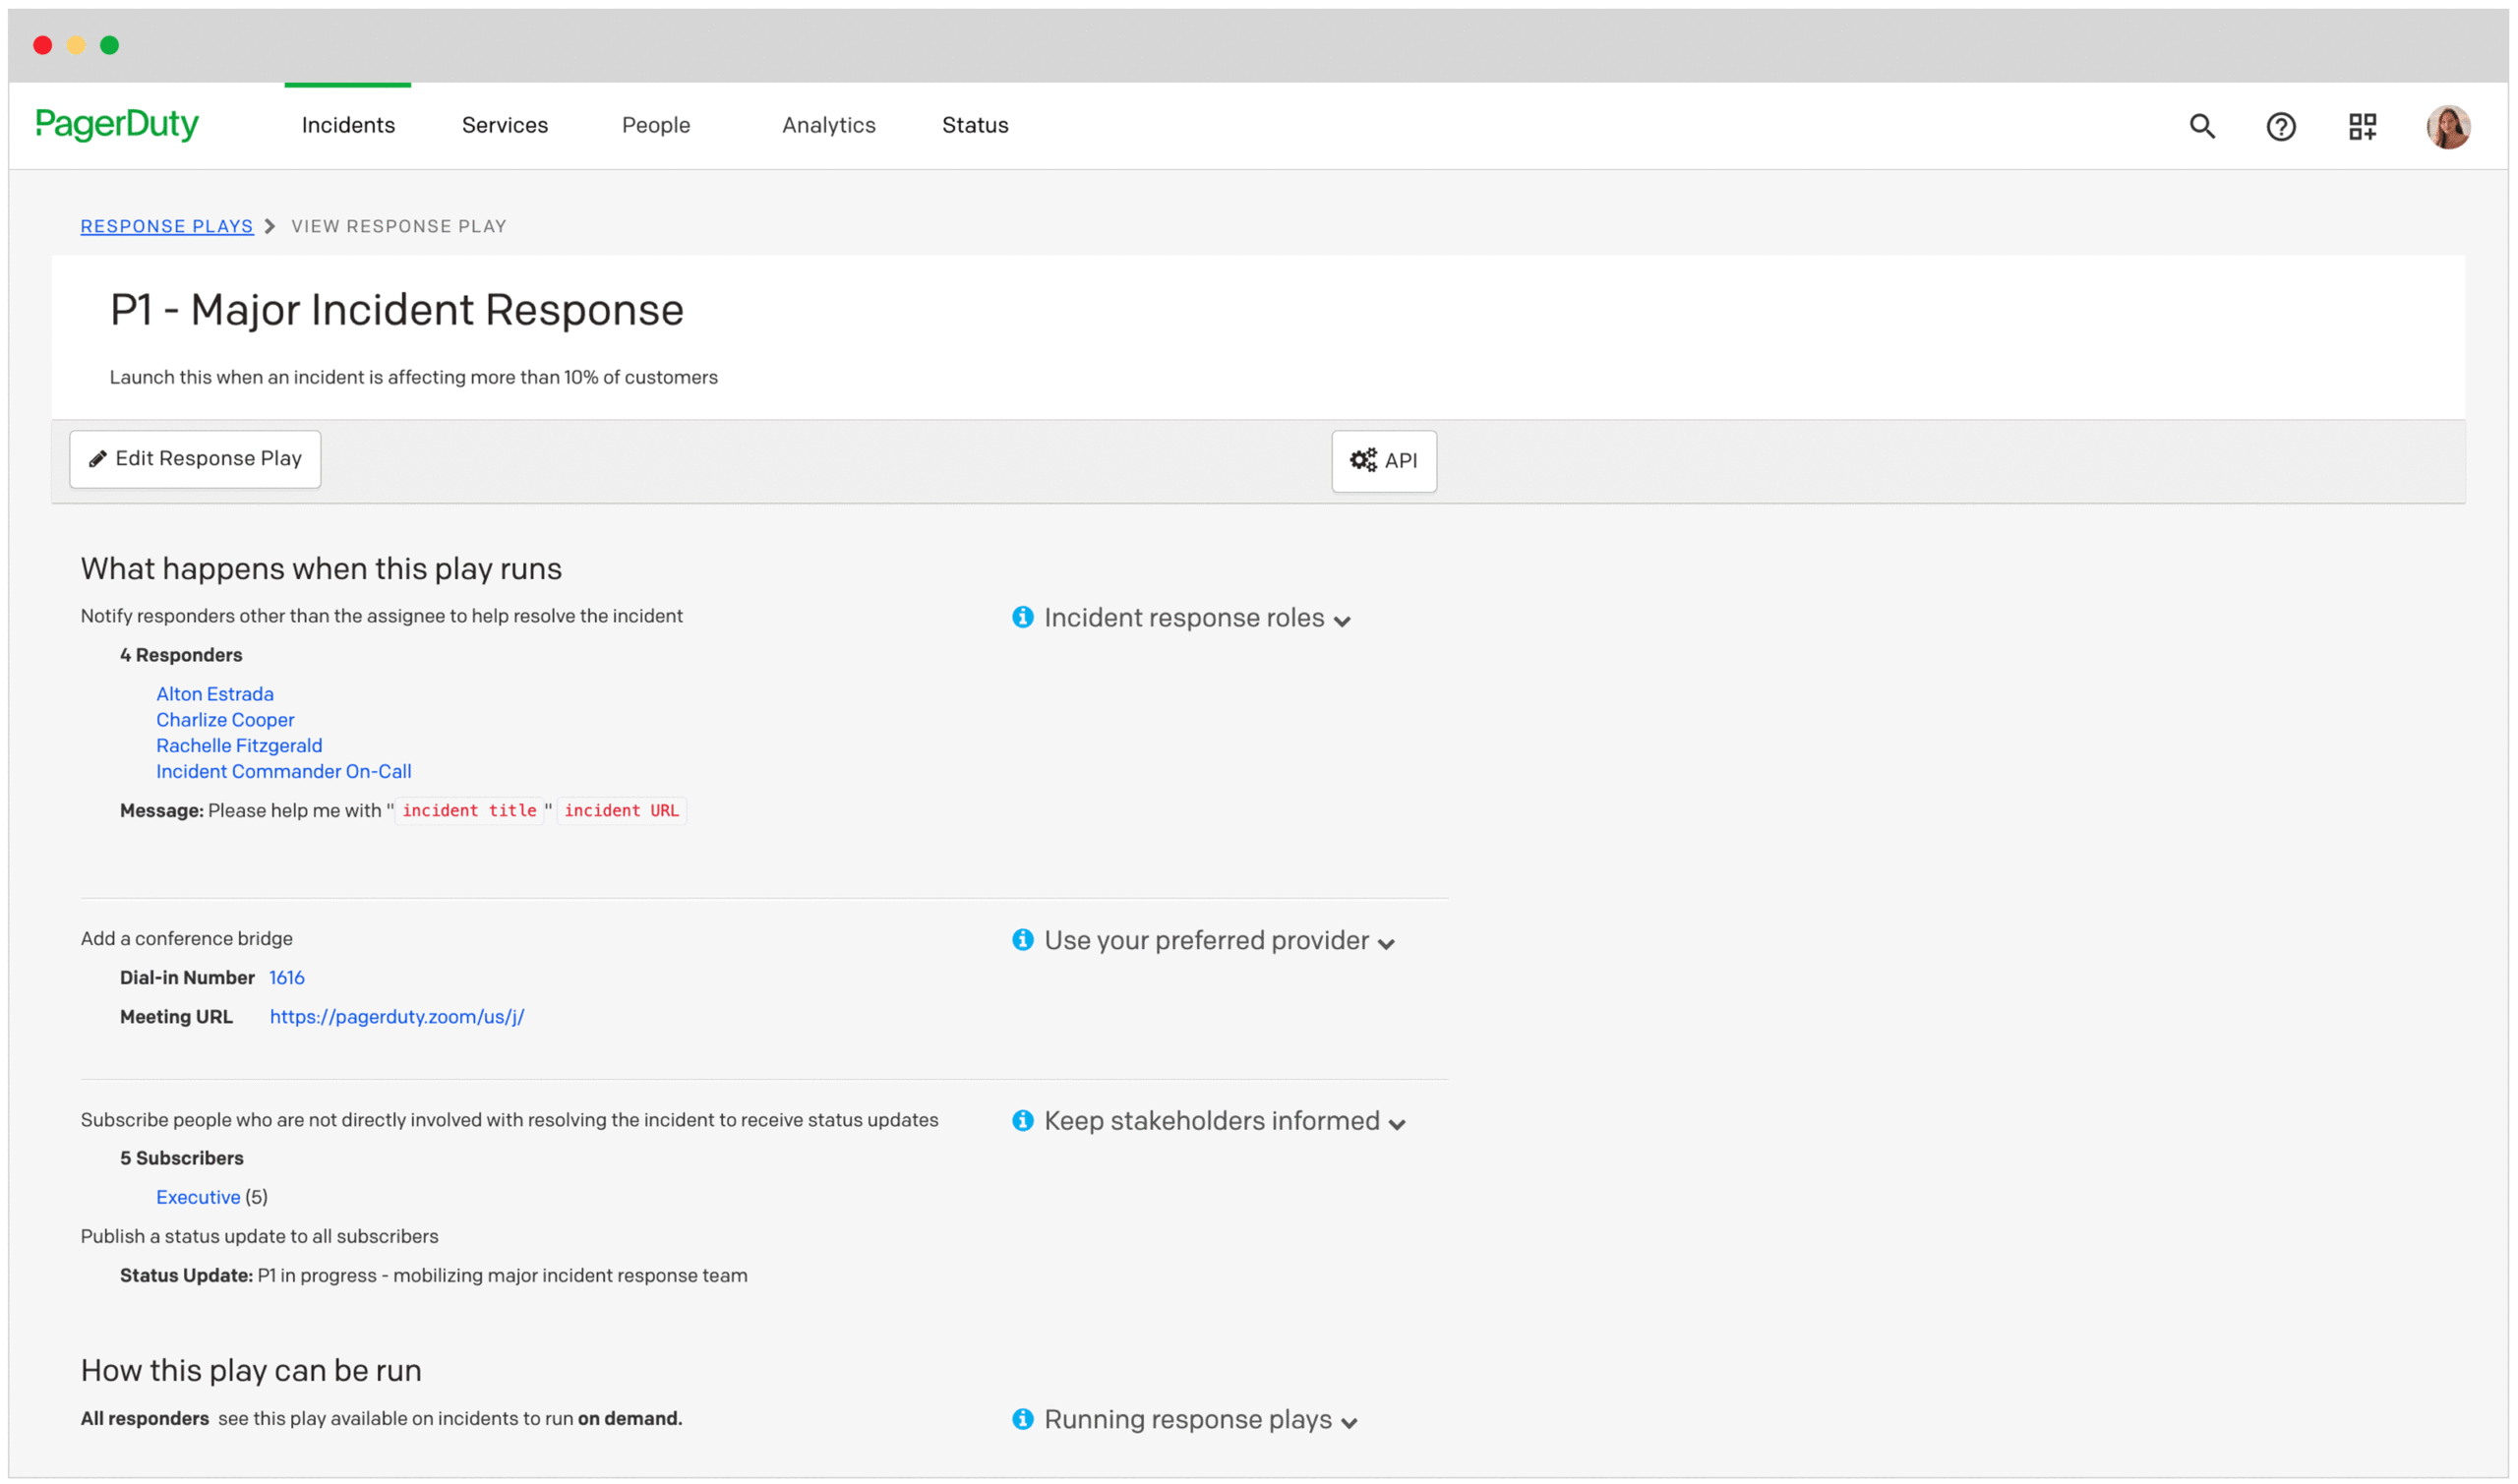
Task: Click info icon beside Running response plays
Action: (x=1022, y=1419)
